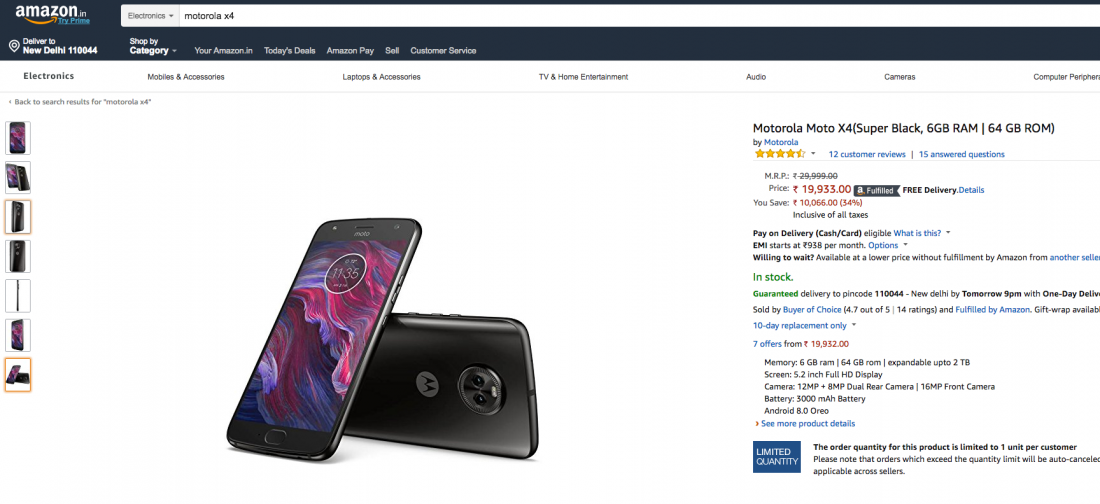
Task: Expand the star rating breakdown arrow
Action: (813, 154)
